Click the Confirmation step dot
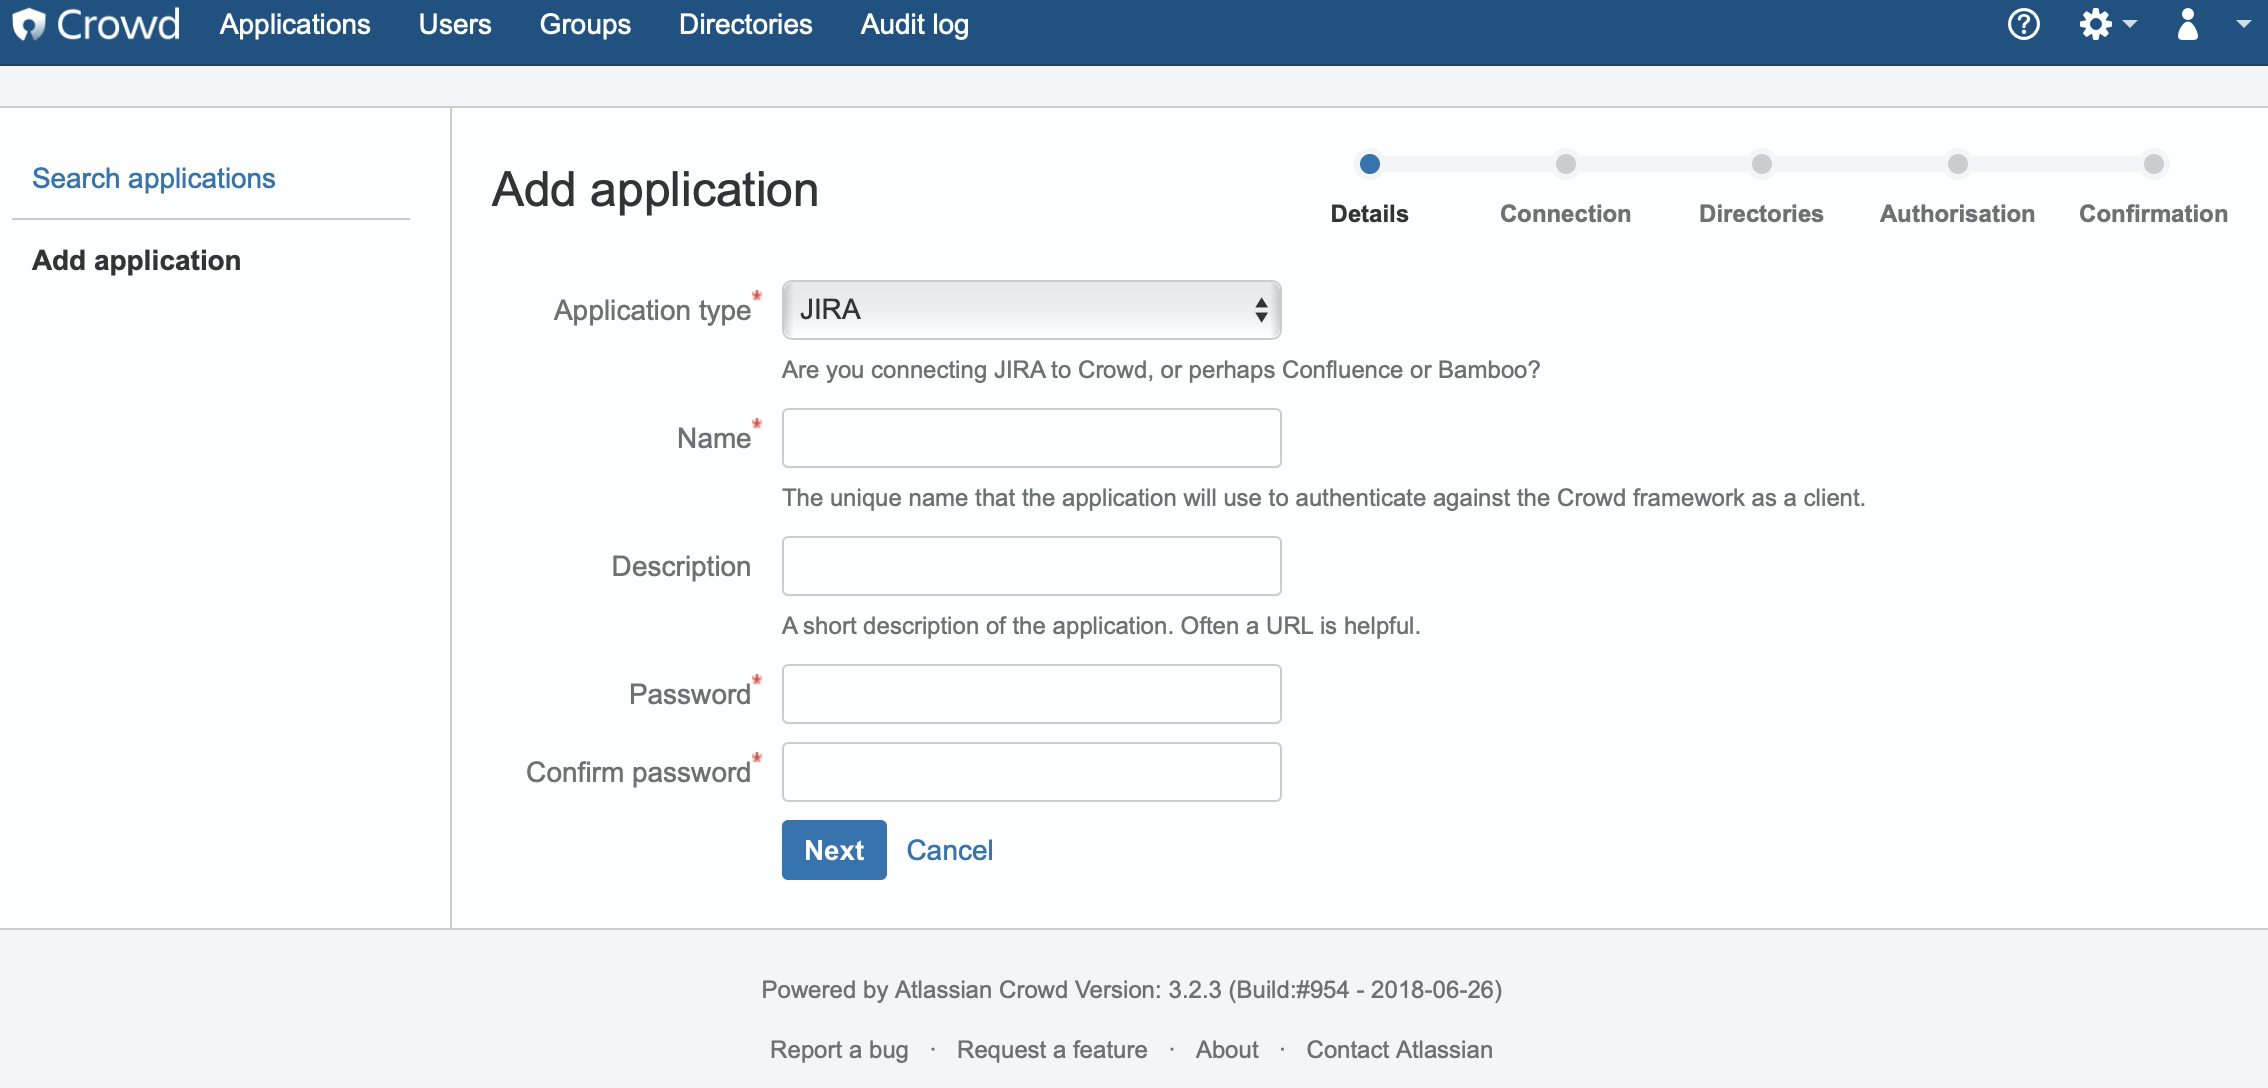Screen dimensions: 2268x1088 [x=2152, y=163]
